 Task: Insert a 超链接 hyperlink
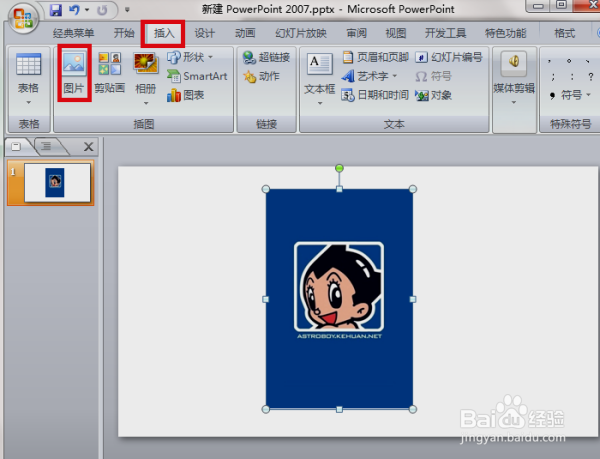pos(266,57)
